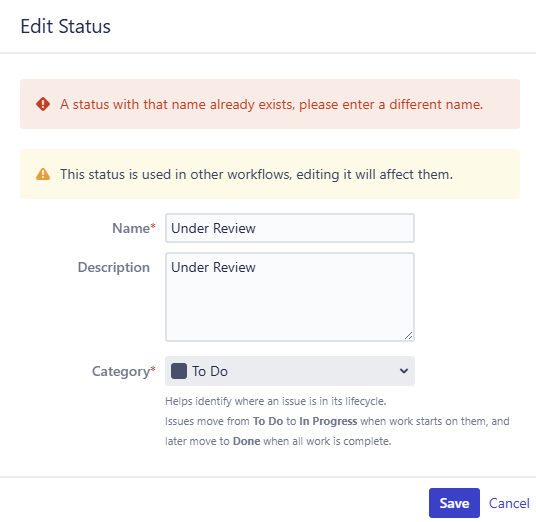
Task: Click the Description box resize handle
Action: click(x=408, y=336)
